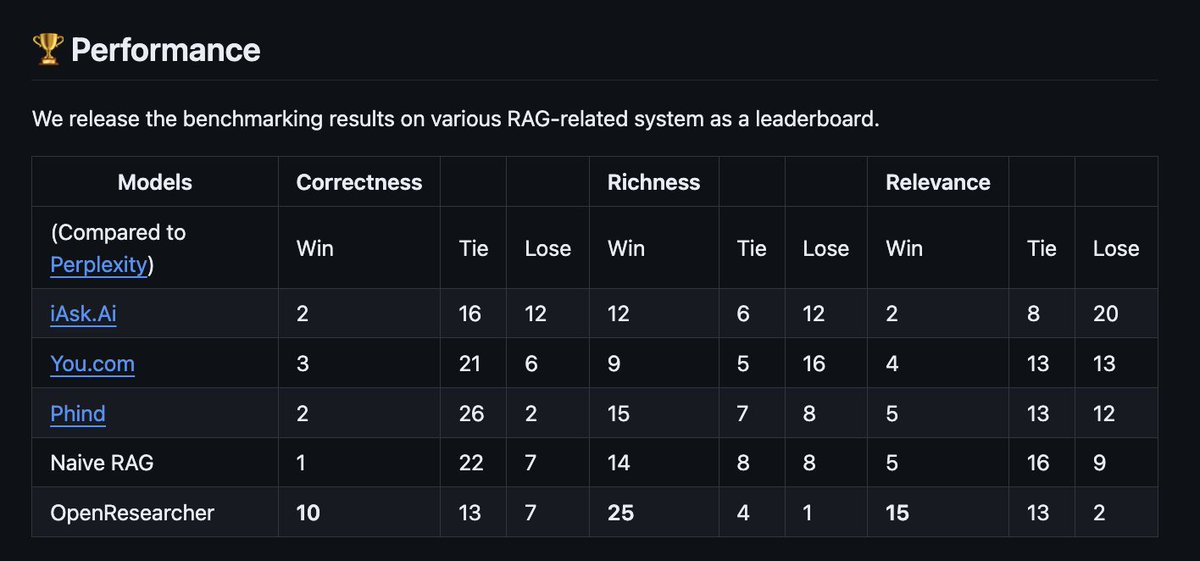This screenshot has width=1200, height=561.
Task: Click OpenResearcher's bold Correctness win value 10
Action: (308, 513)
